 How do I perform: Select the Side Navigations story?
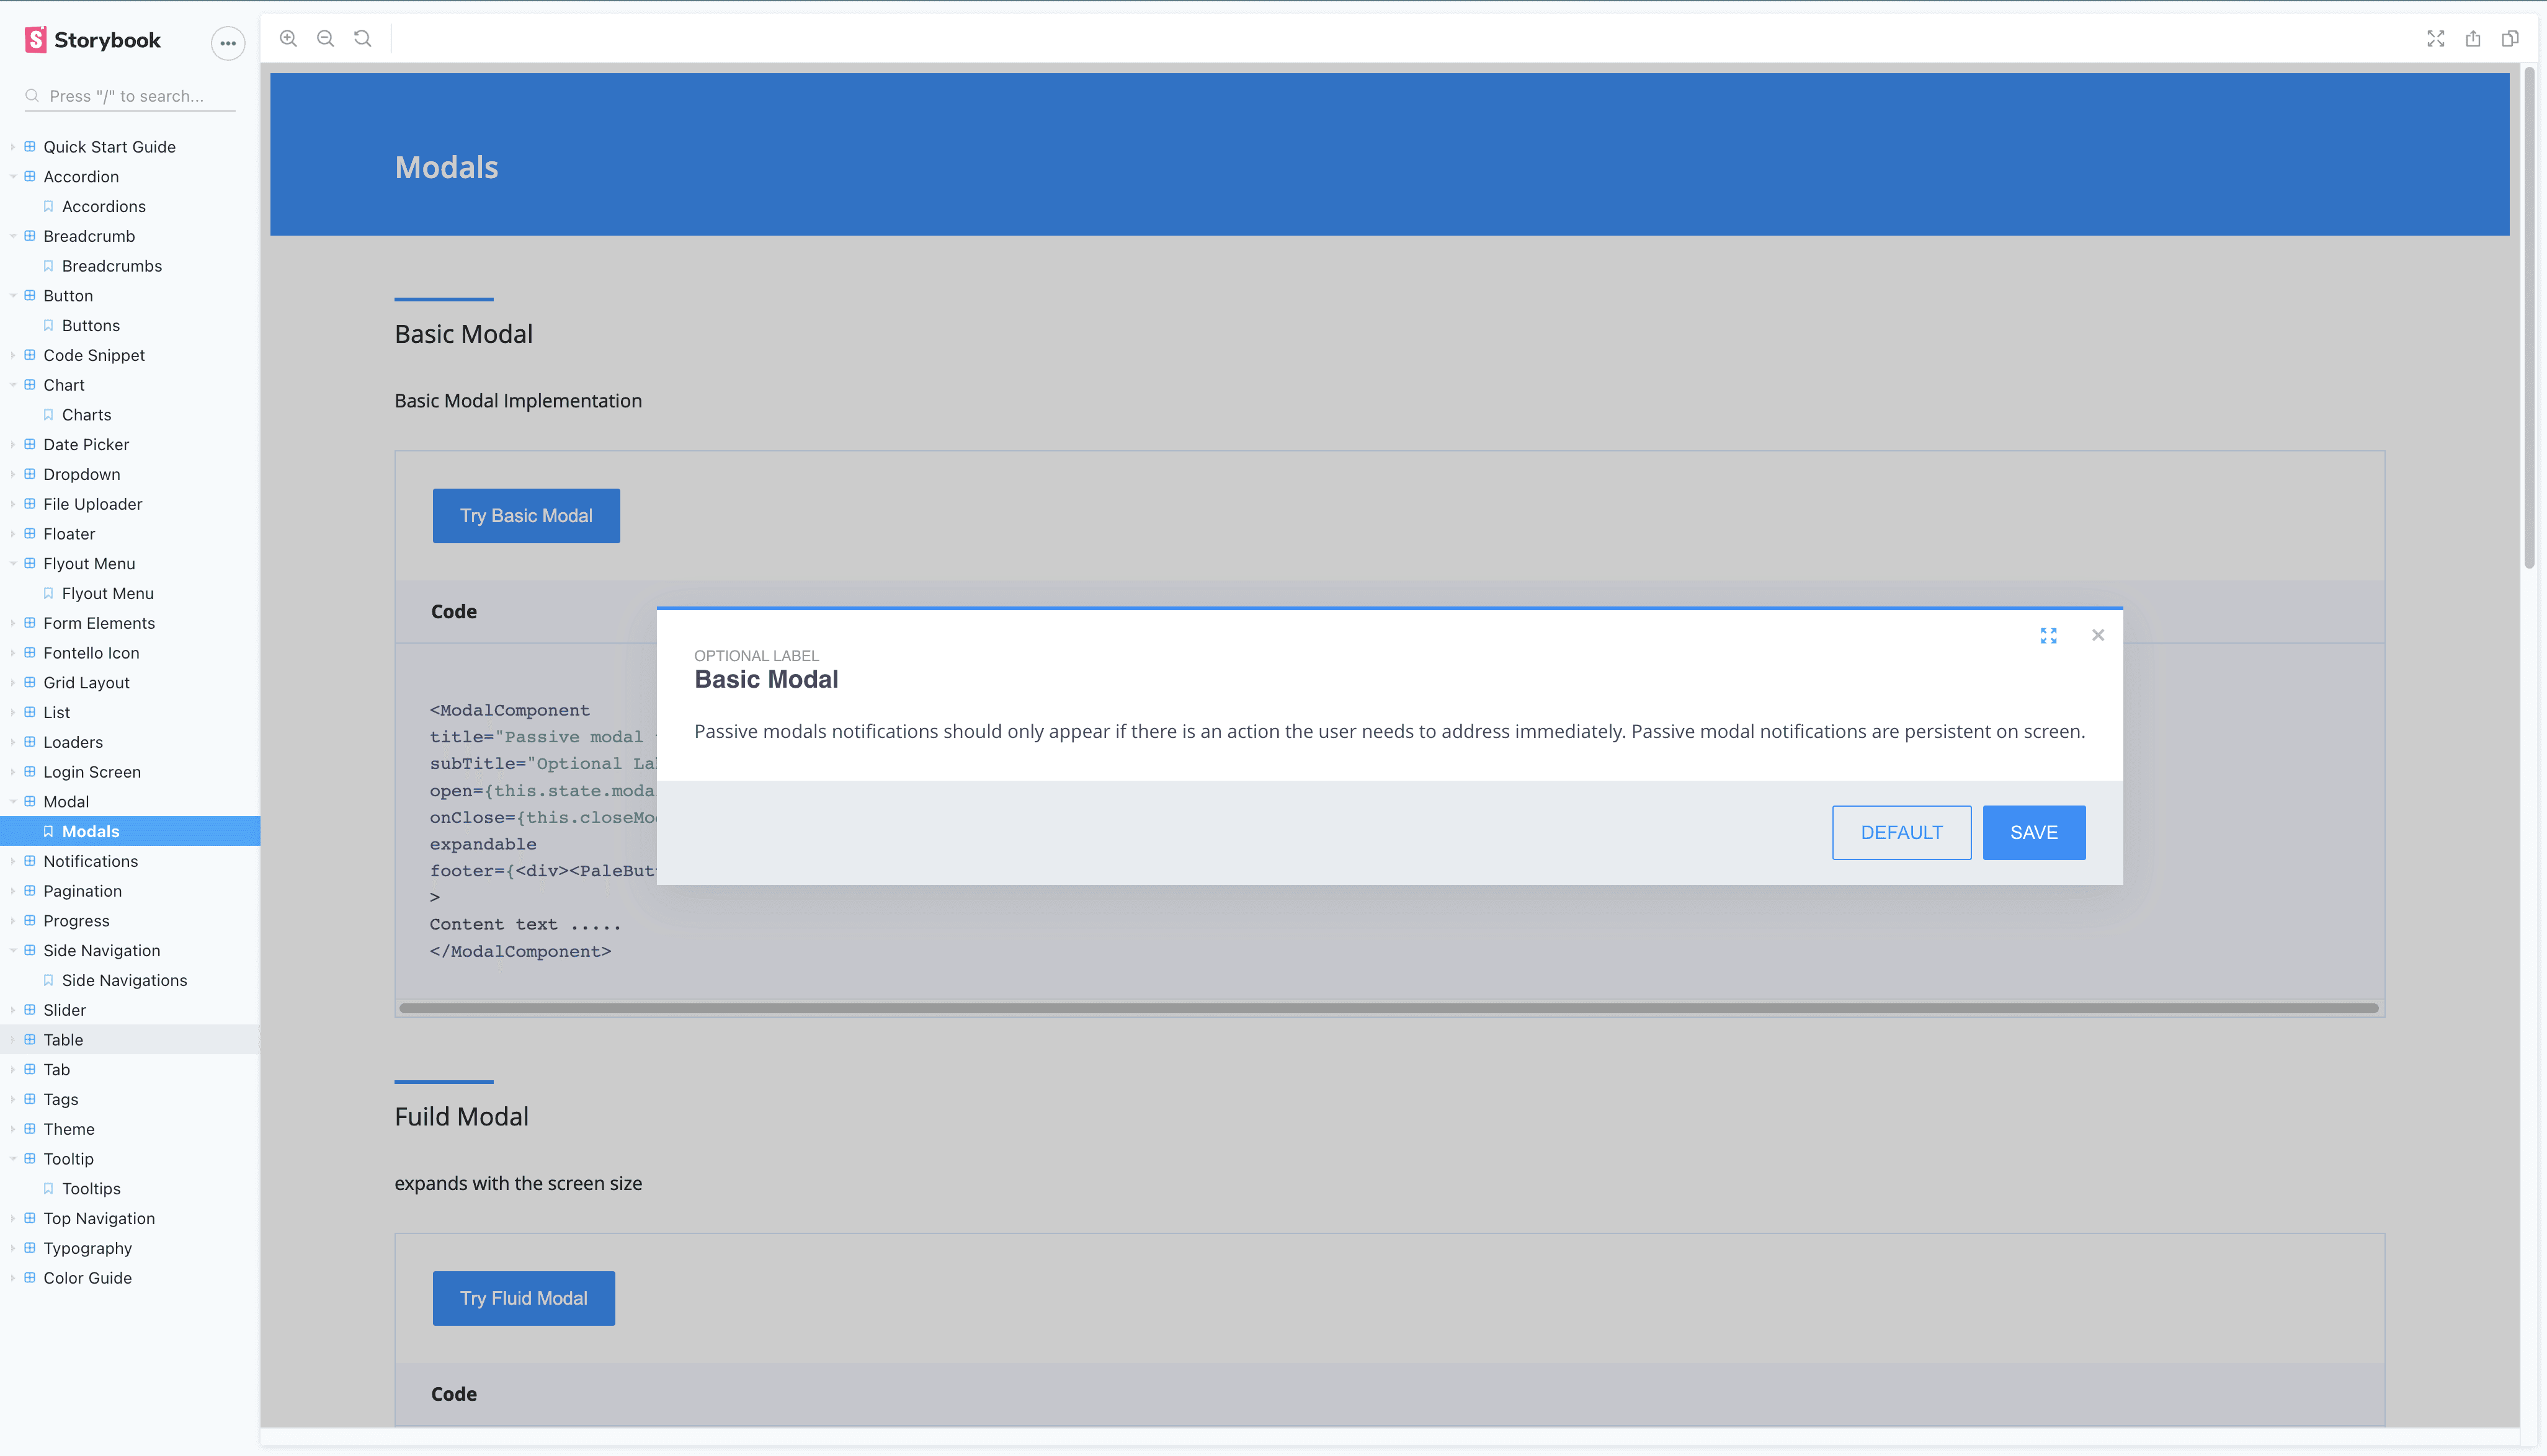coord(124,980)
